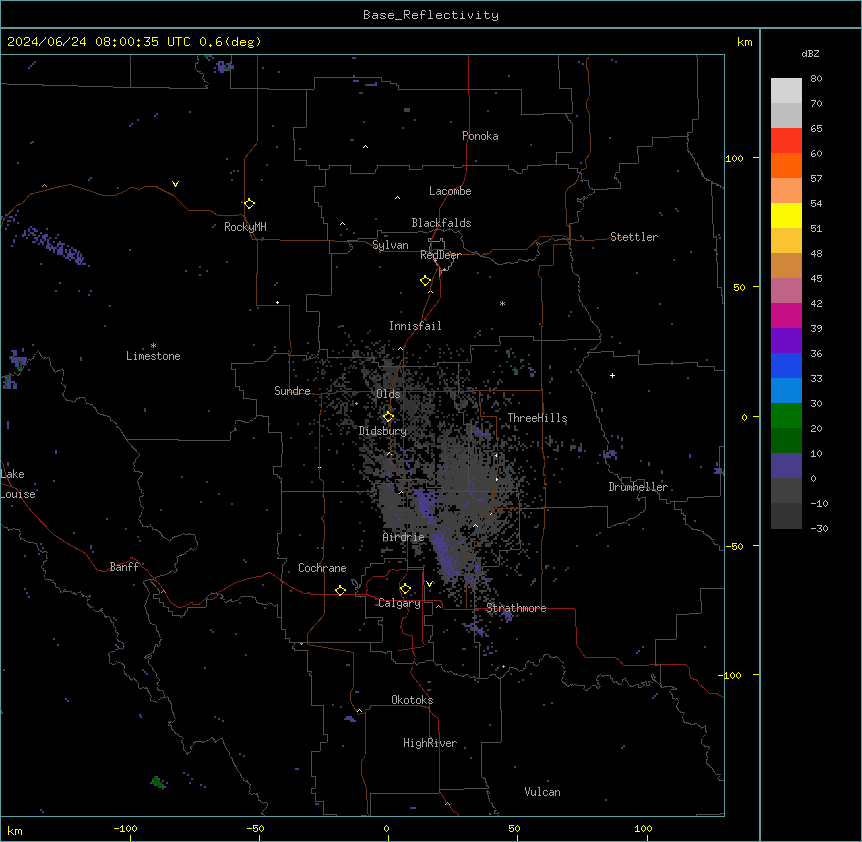This screenshot has height=842, width=862.
Task: Select the Ponoka label
Action: 480,136
